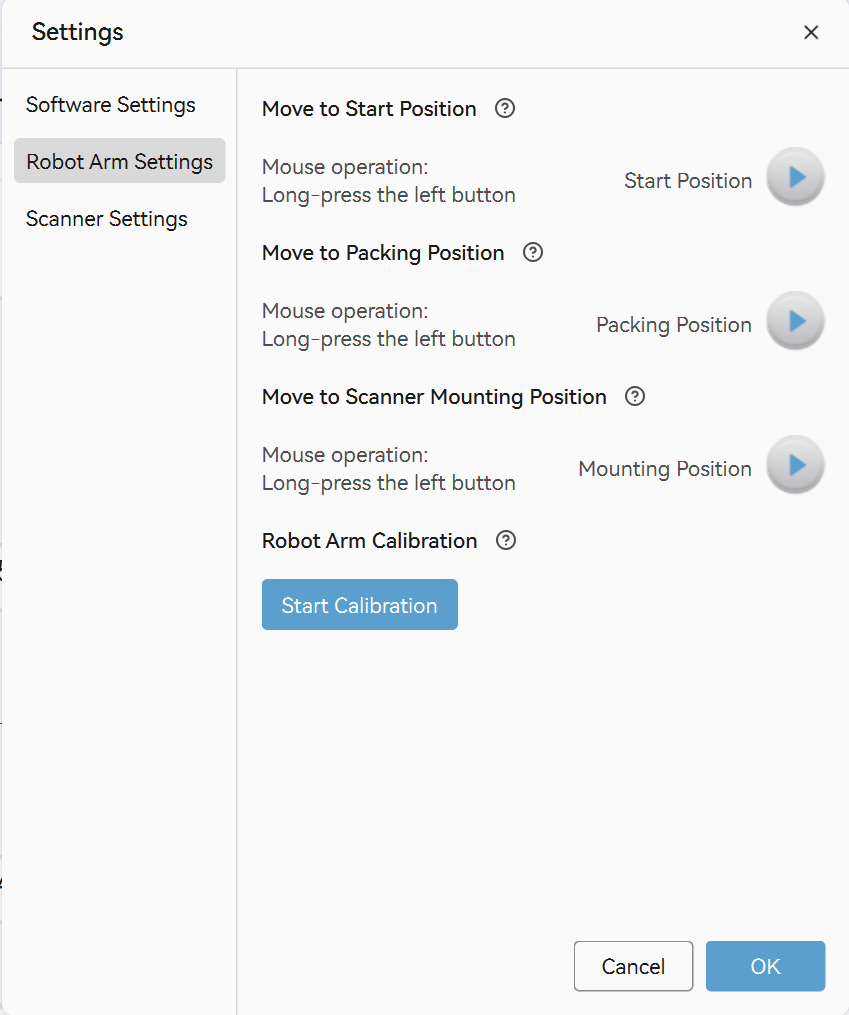
Task: Open the Scanner Settings tab
Action: pyautogui.click(x=107, y=219)
